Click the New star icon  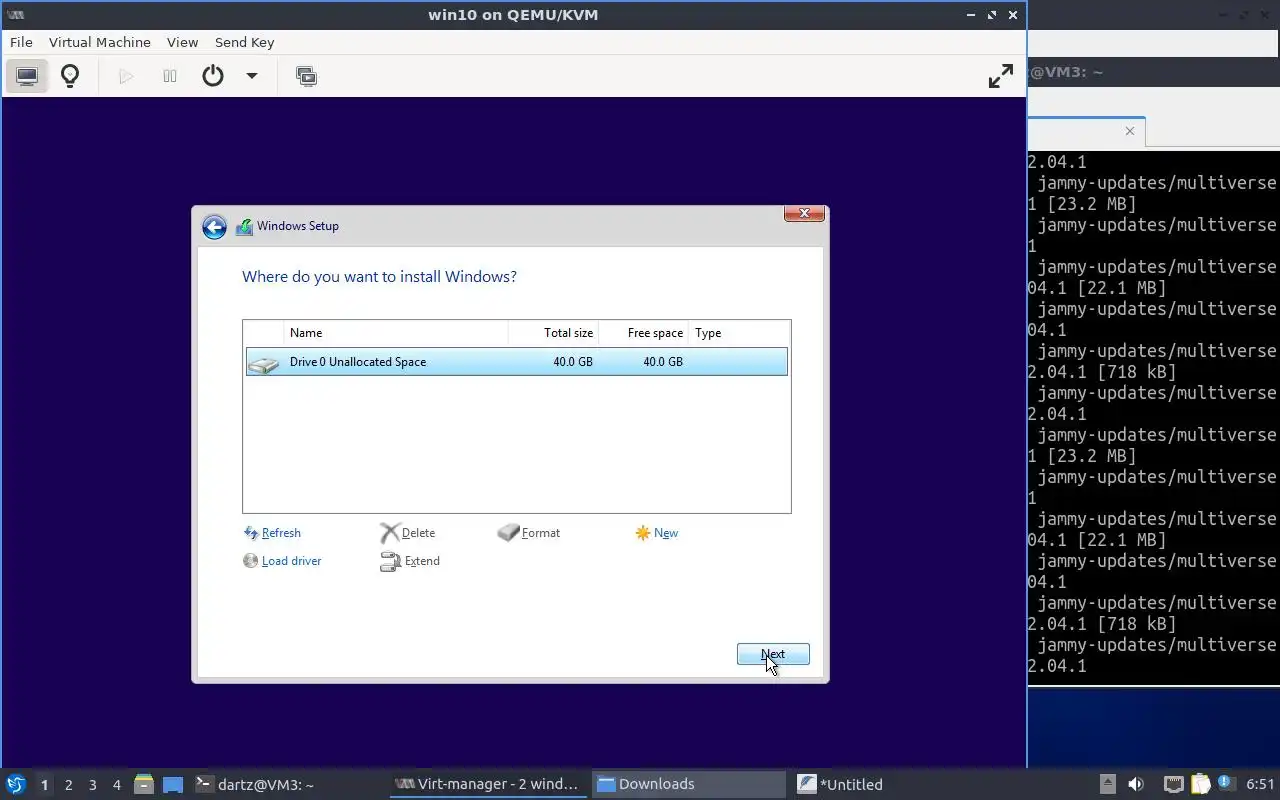(643, 533)
